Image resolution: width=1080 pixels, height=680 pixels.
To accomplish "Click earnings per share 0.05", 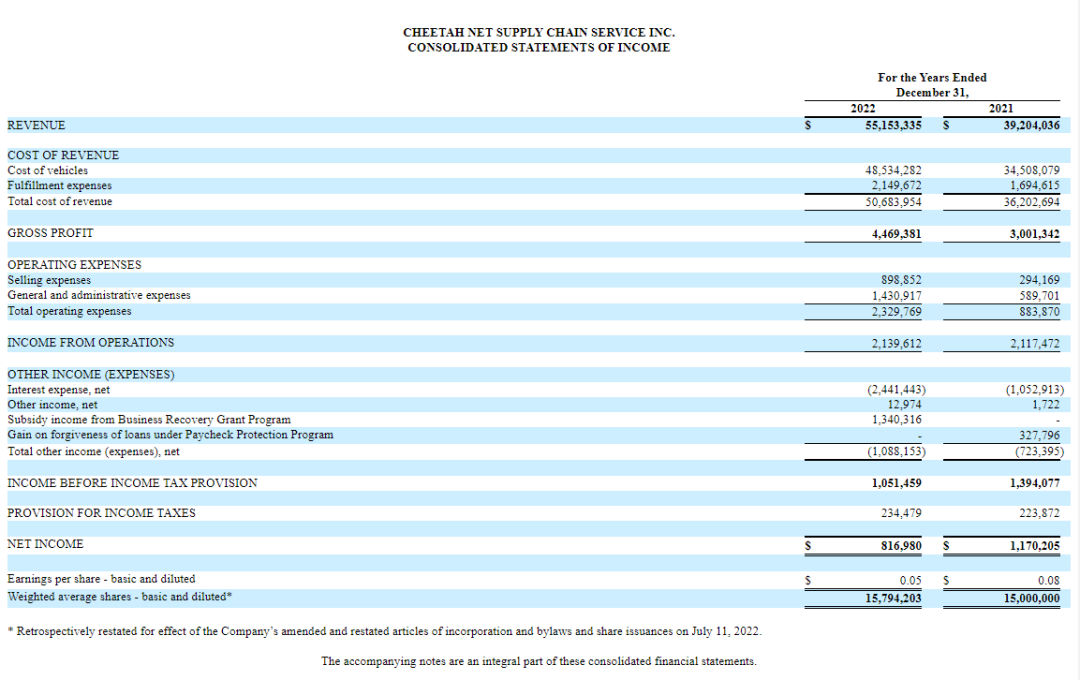I will click(x=911, y=580).
